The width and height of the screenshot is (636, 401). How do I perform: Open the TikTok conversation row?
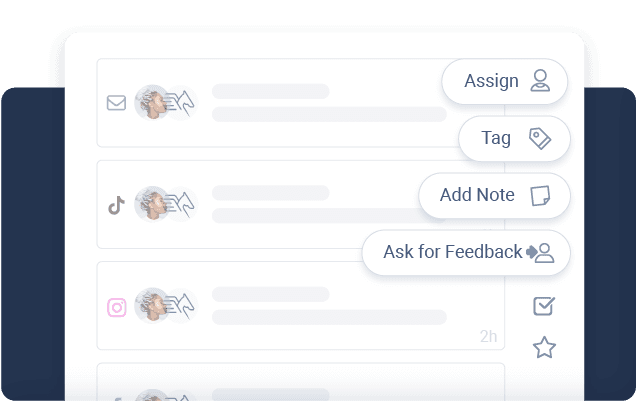point(301,204)
